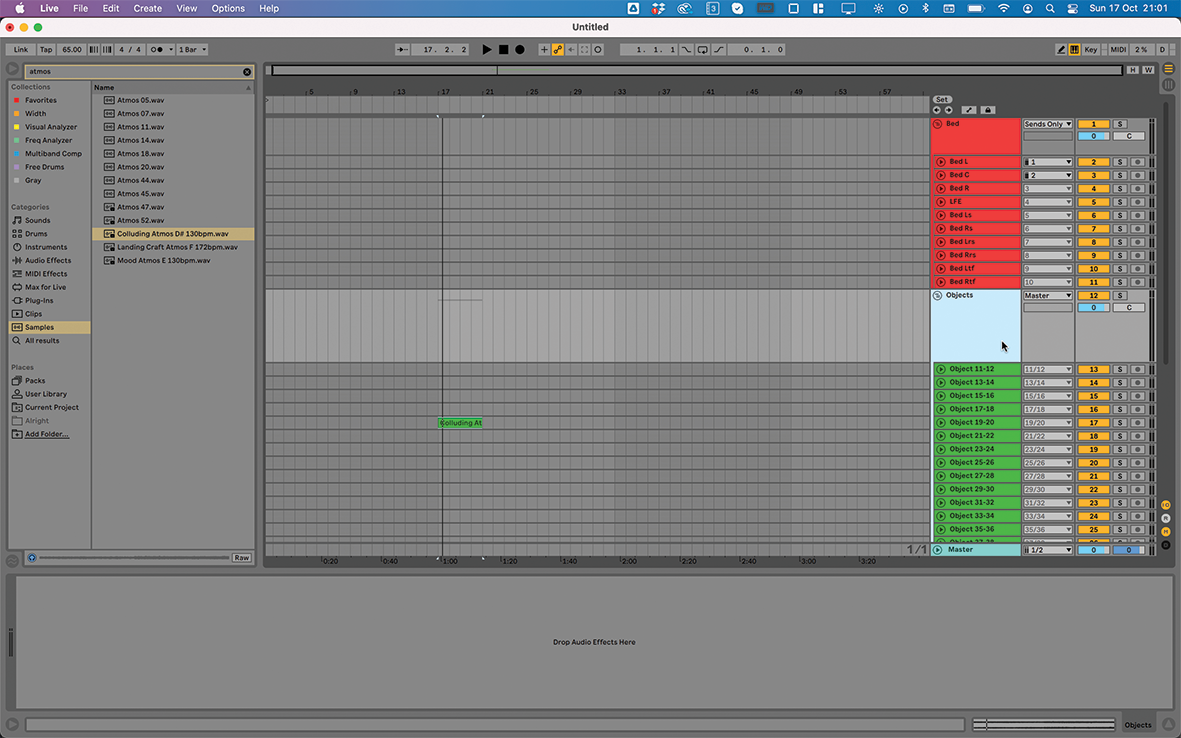The image size is (1181, 738).
Task: Open the Sends Only output dropdown on Bed
Action: click(x=1048, y=124)
